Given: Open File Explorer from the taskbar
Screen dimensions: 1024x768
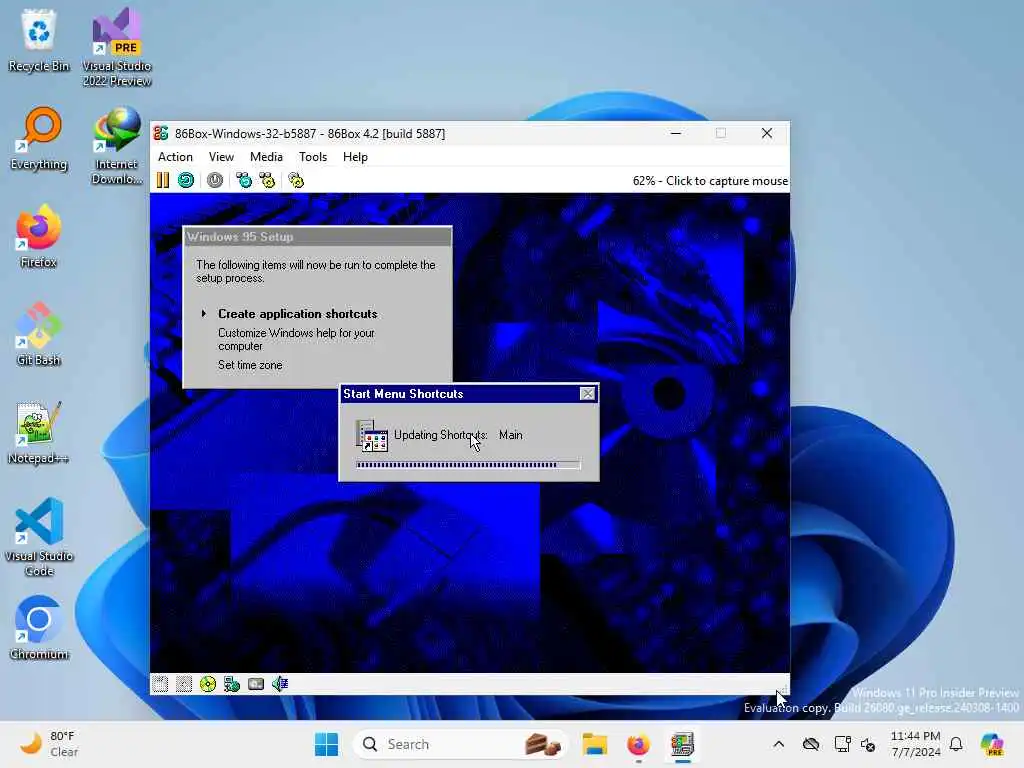Looking at the screenshot, I should pos(595,744).
